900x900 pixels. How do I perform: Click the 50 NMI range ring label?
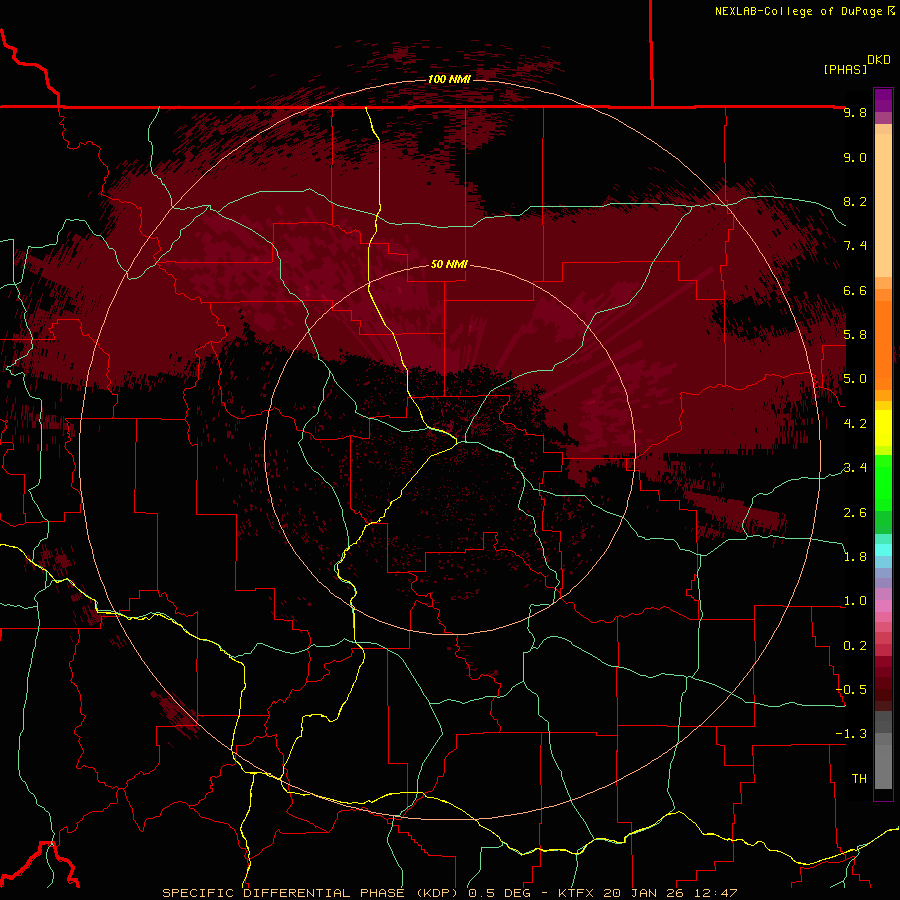coord(449,264)
